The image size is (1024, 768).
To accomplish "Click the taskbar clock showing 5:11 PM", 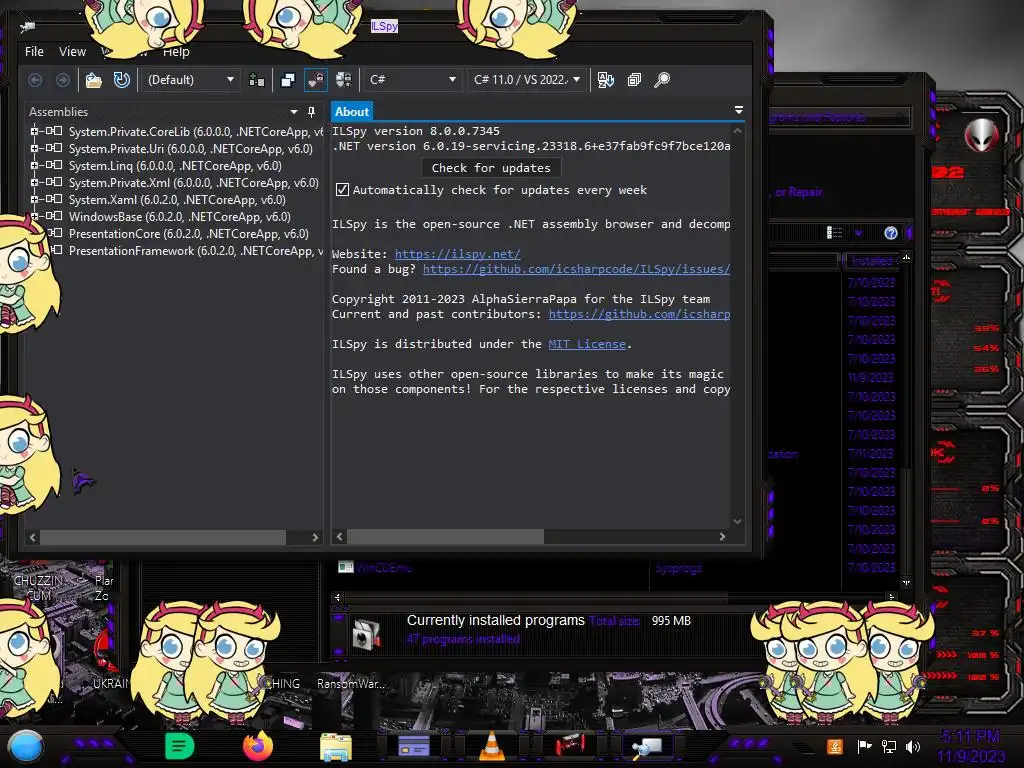I will pyautogui.click(x=970, y=746).
